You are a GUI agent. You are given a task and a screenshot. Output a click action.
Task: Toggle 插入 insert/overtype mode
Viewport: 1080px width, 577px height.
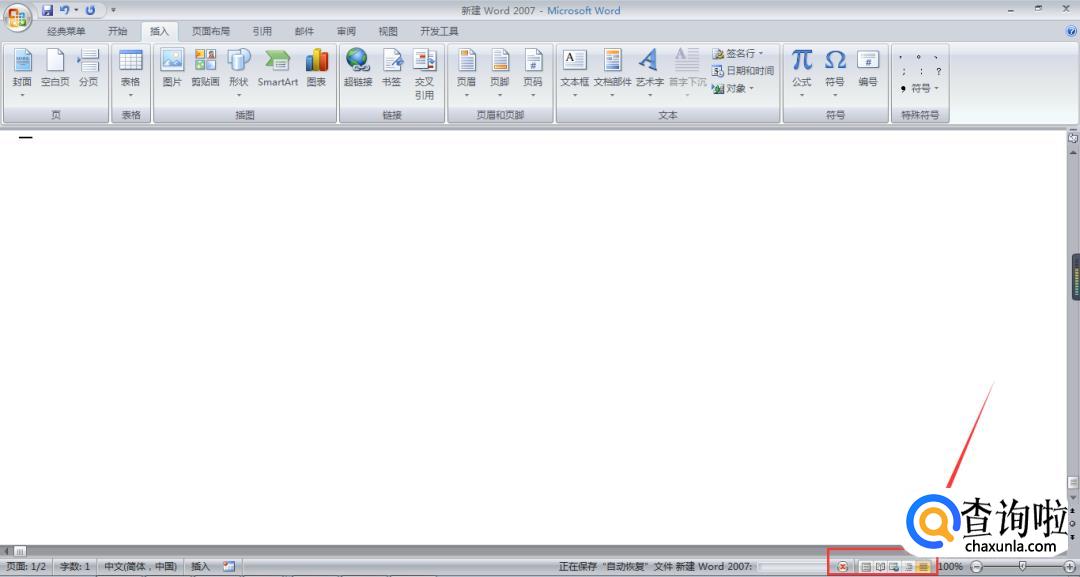(200, 567)
